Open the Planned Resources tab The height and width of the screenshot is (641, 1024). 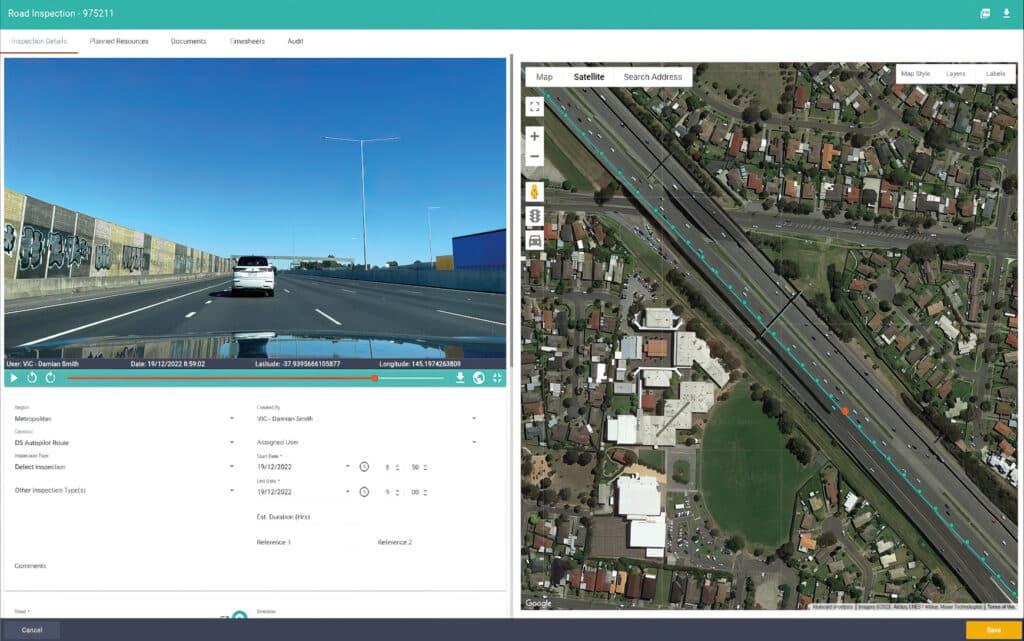coord(119,41)
